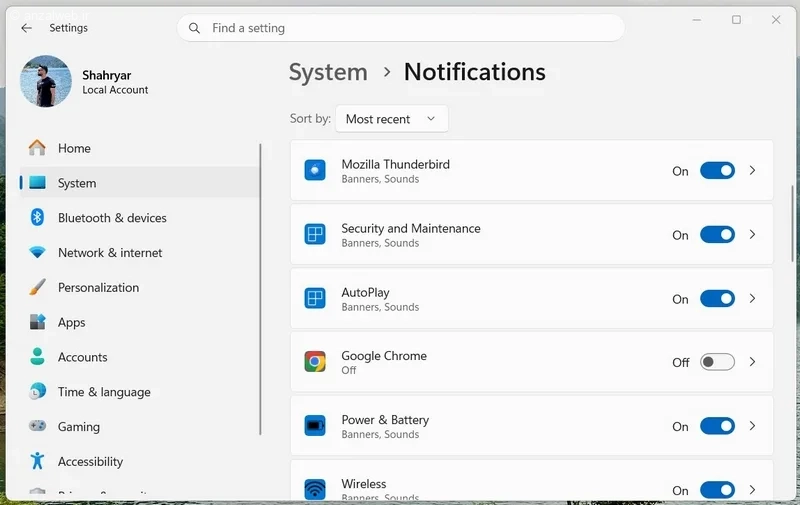Disable Security and Maintenance notifications toggle
Screen dimensions: 800x505
coord(717,235)
